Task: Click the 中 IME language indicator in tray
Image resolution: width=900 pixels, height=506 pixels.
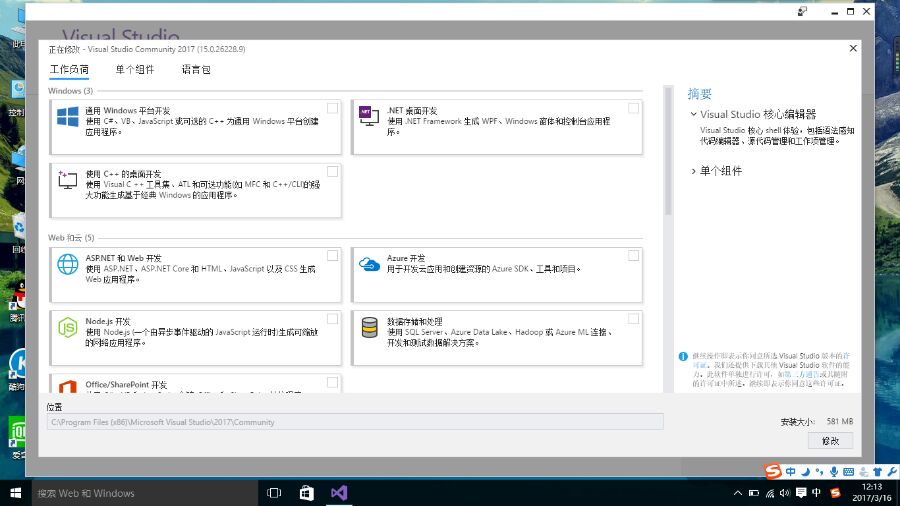Action: [x=816, y=493]
